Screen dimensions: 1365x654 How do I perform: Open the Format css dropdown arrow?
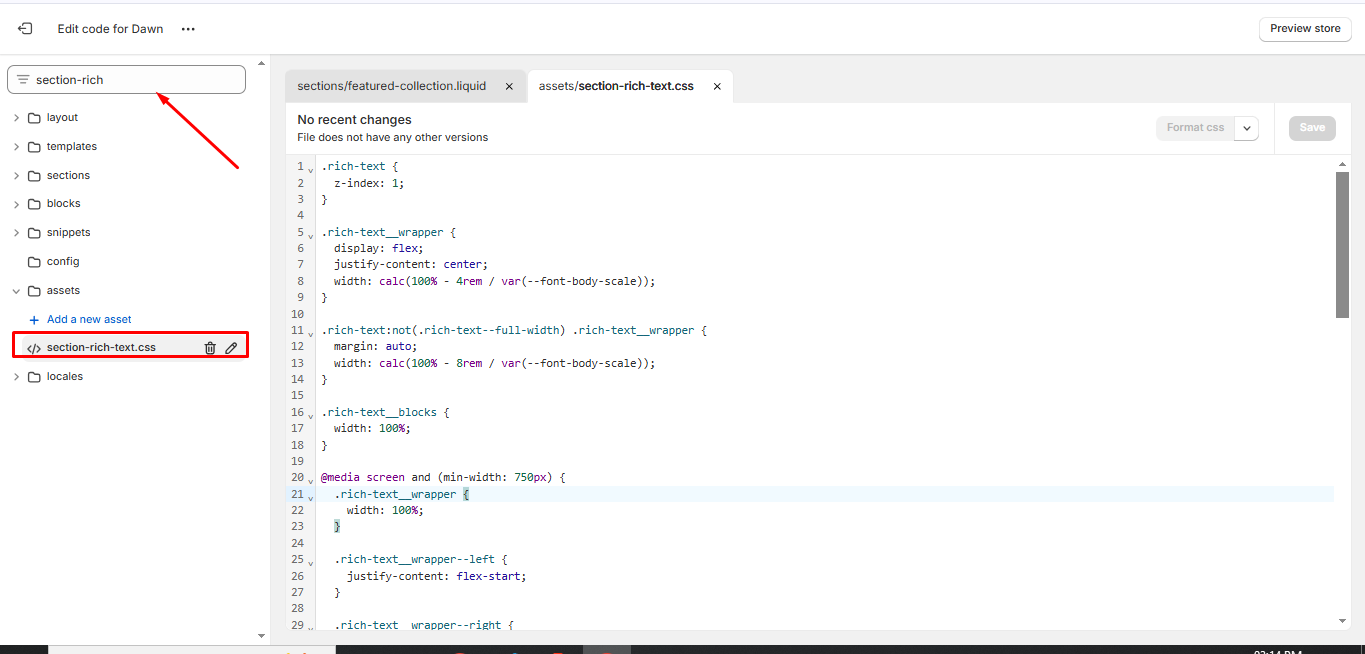[x=1247, y=128]
